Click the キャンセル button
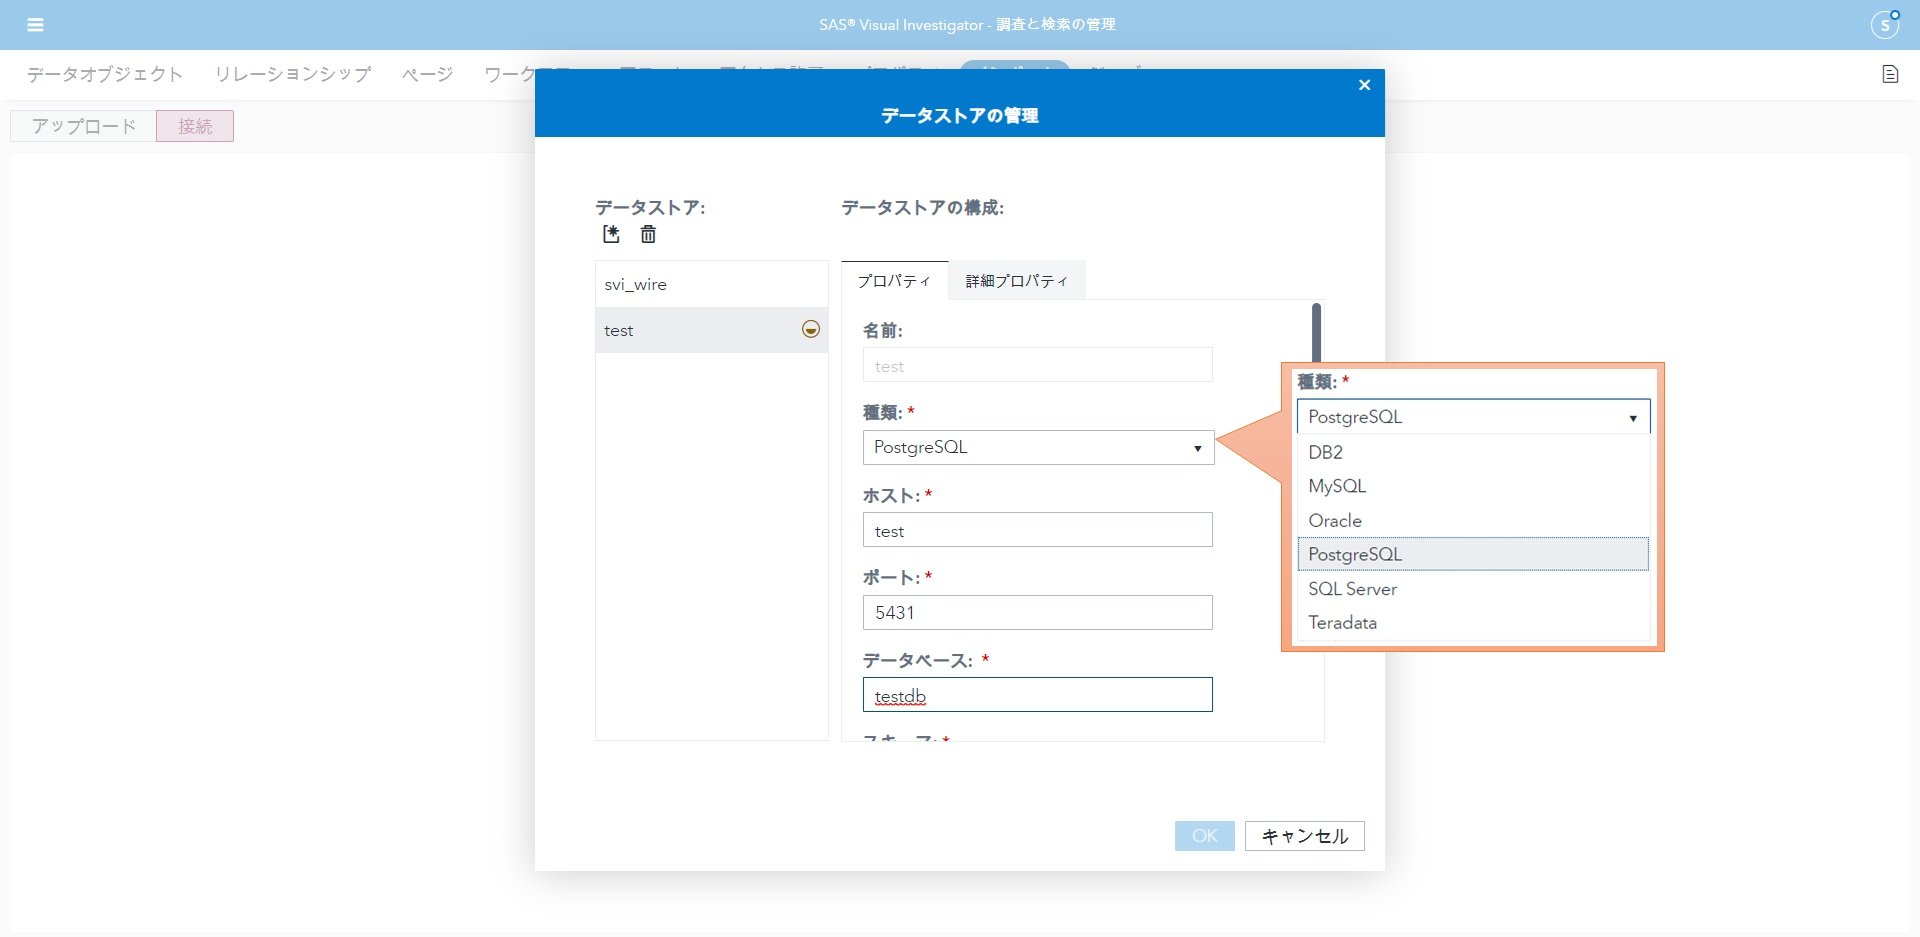Screen dimensions: 1920x937 1304,836
